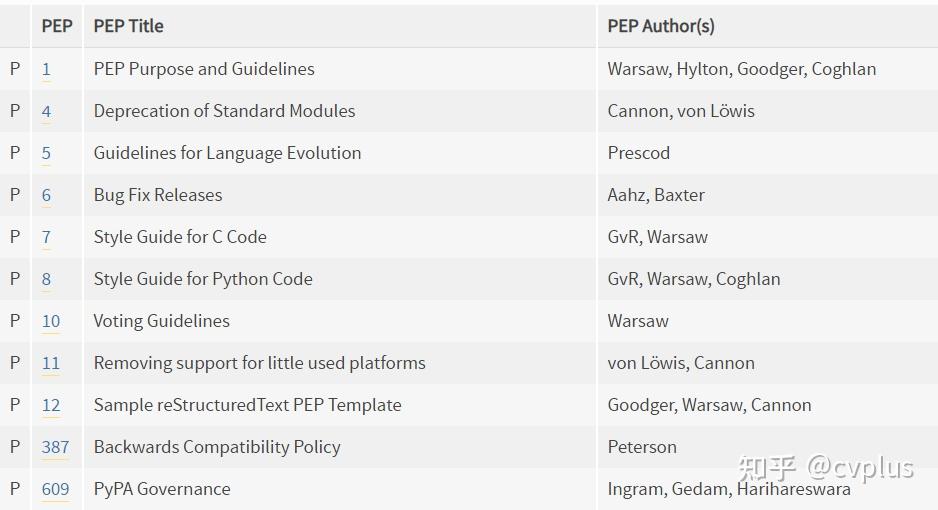Select the 'Backwards Compatibility Policy' title cell
938x510 pixels.
tap(340, 447)
